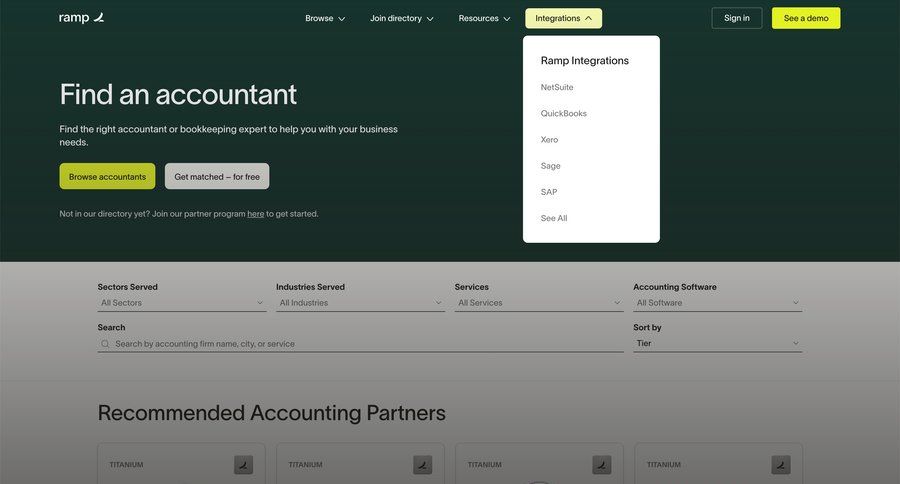Click the Browse accountants button
The image size is (900, 484).
107,176
